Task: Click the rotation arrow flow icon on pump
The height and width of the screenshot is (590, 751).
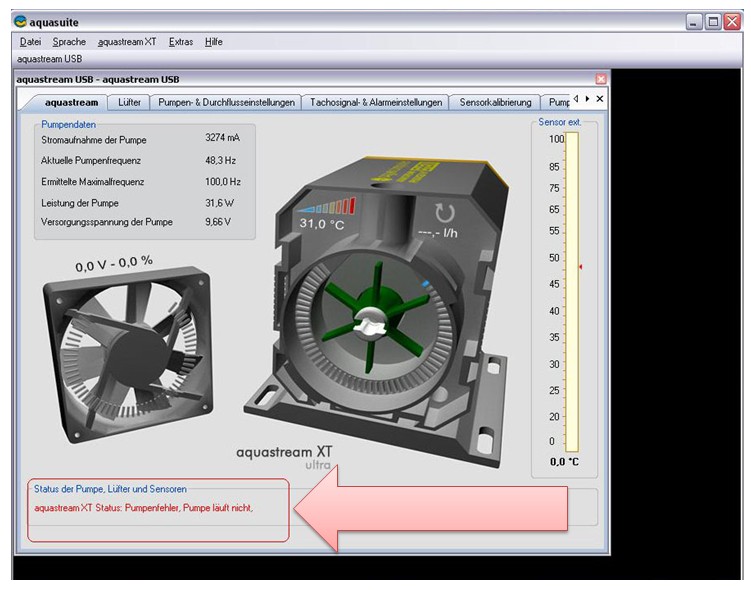Action: (x=445, y=212)
